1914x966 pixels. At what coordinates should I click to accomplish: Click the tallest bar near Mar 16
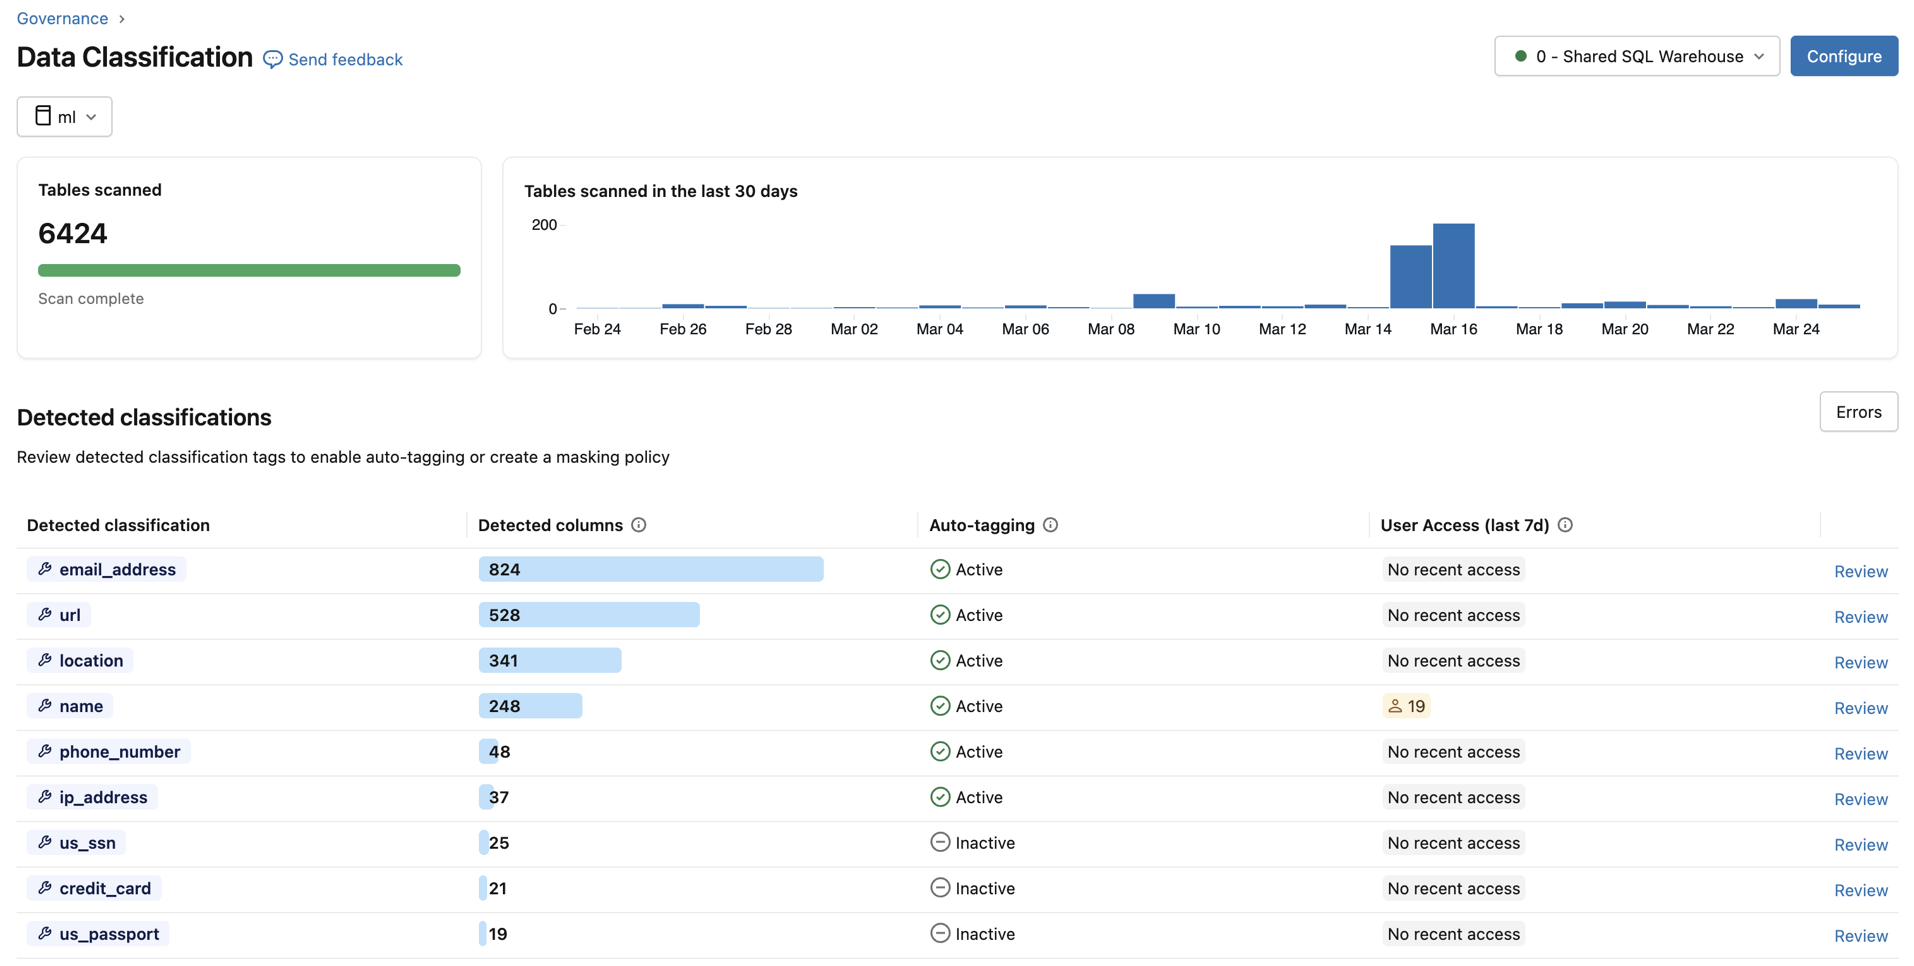pos(1453,265)
